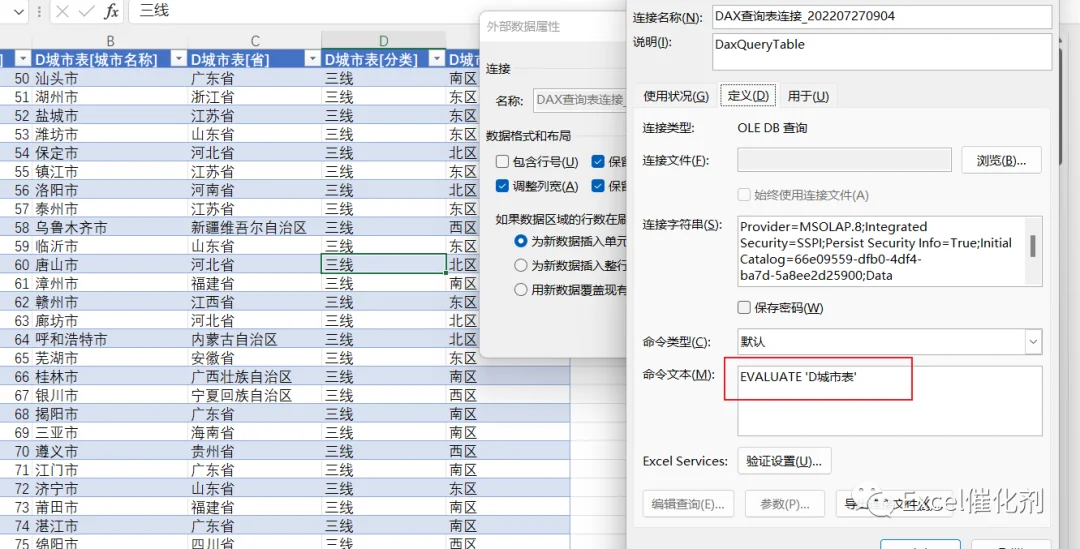Select column B header

(110, 41)
